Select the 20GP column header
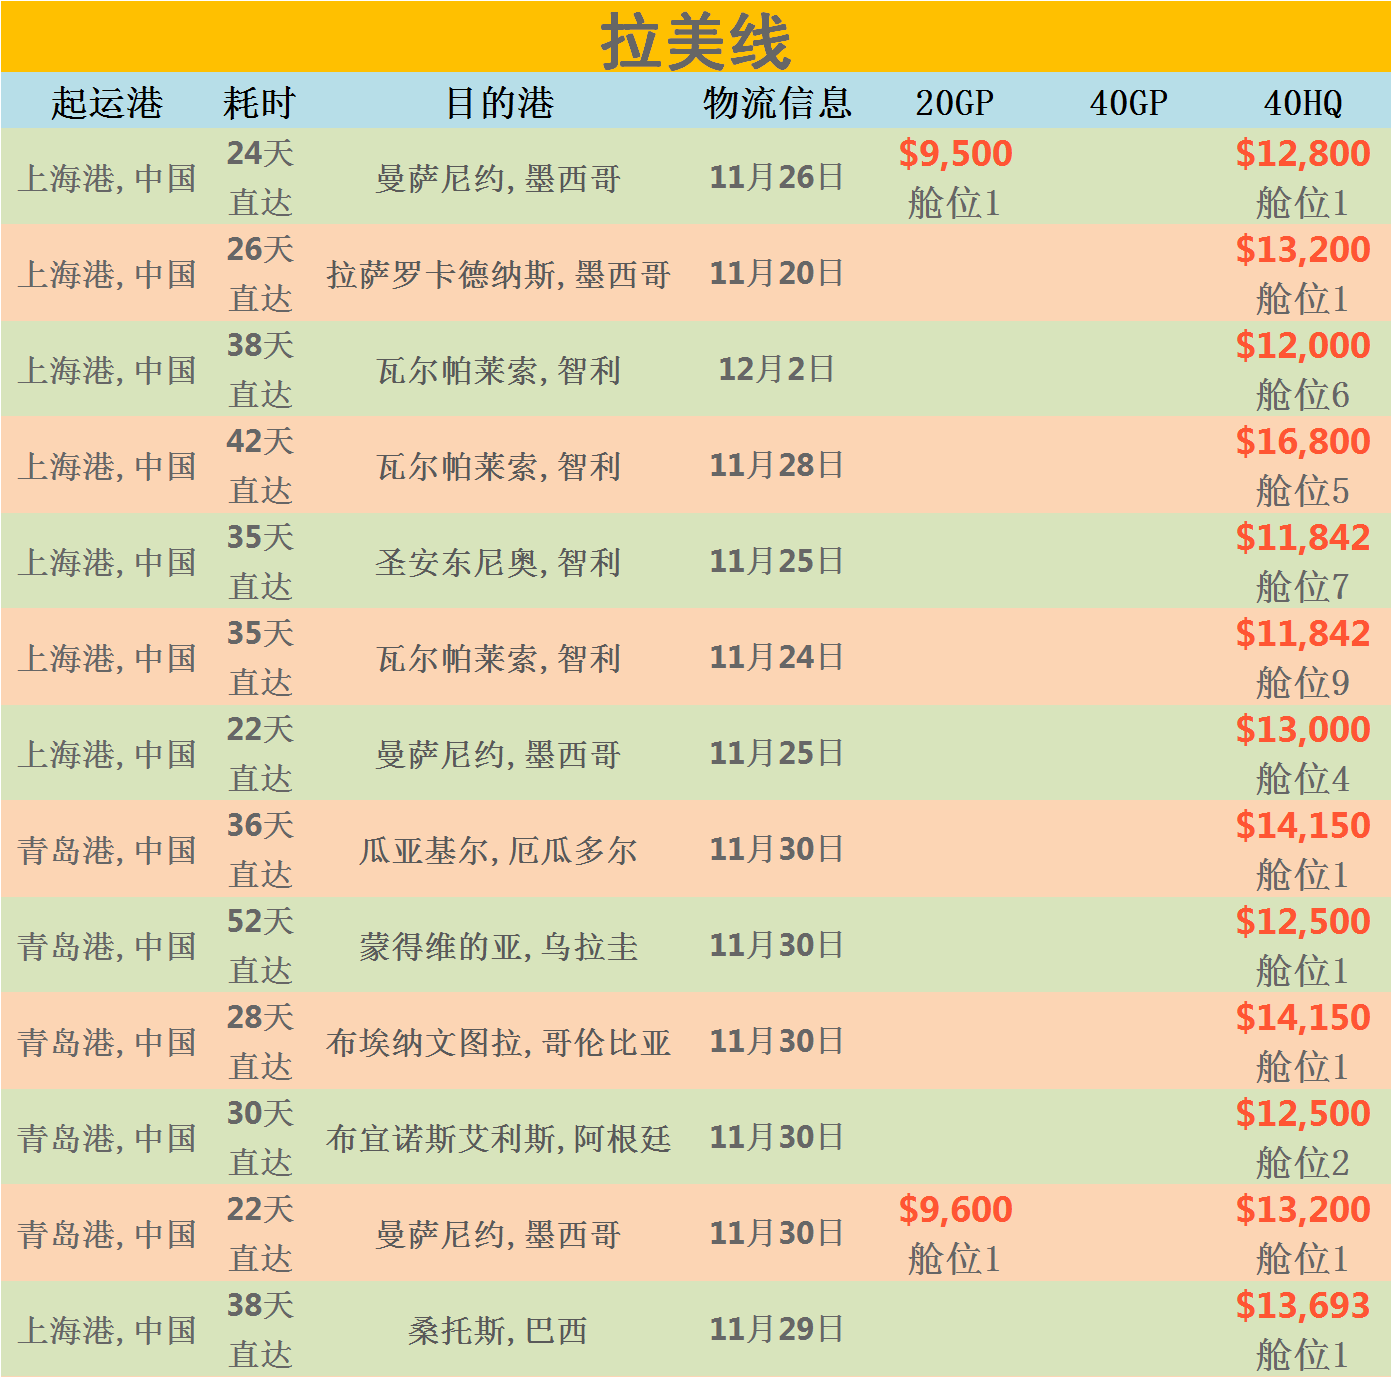 [x=954, y=102]
